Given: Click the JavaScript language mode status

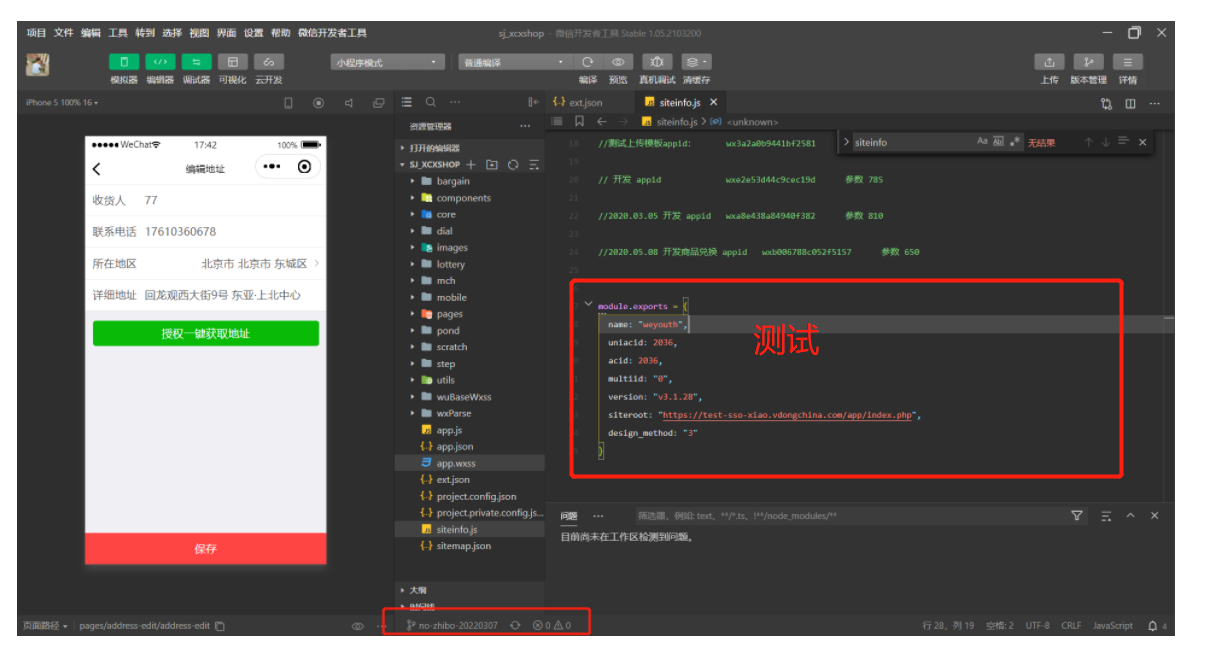Looking at the screenshot, I should click(x=1113, y=625).
